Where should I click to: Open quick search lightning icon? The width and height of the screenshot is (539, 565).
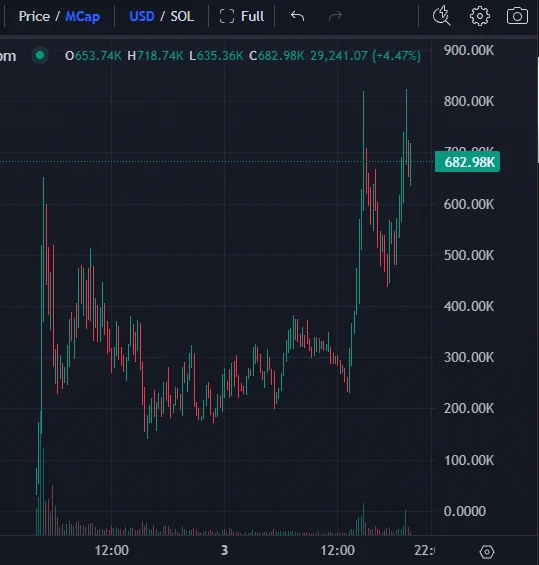(442, 16)
